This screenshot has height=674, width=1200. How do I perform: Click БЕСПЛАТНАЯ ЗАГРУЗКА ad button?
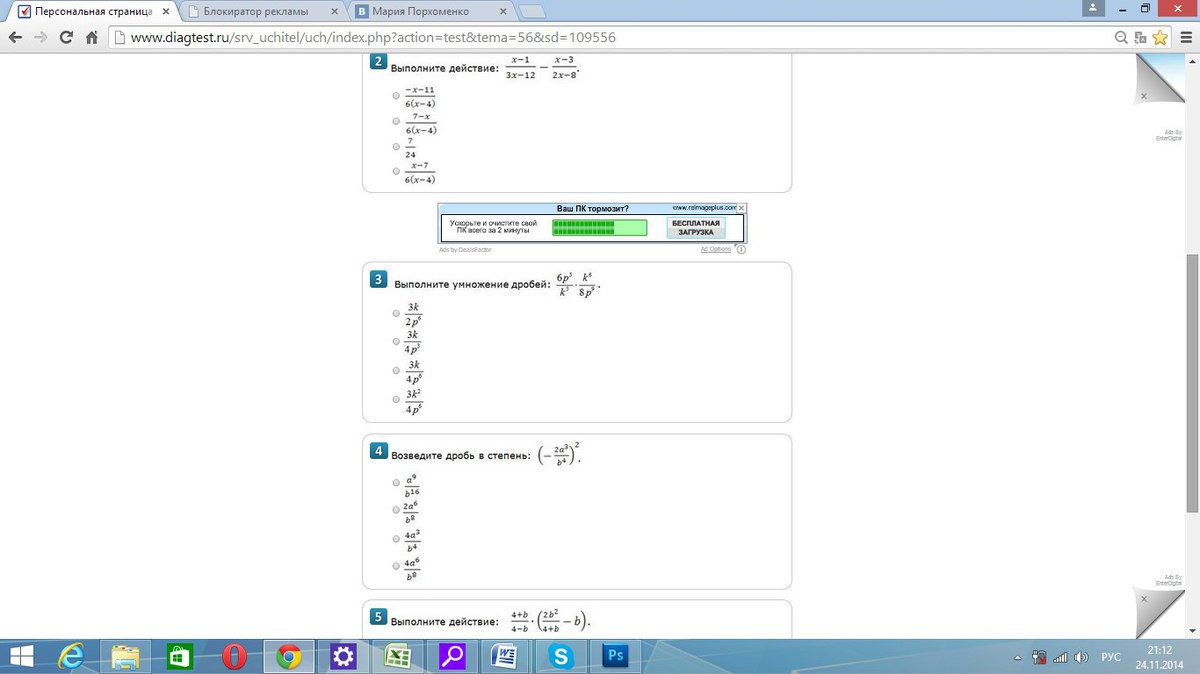tap(696, 227)
